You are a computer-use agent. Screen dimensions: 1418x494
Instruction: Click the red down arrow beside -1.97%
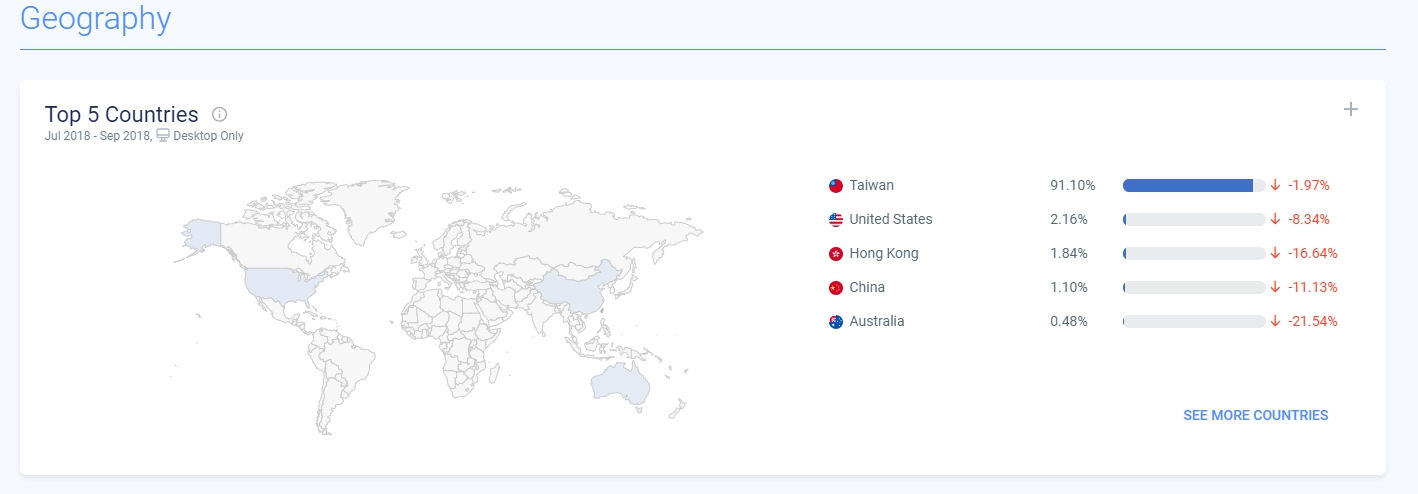coord(1275,185)
